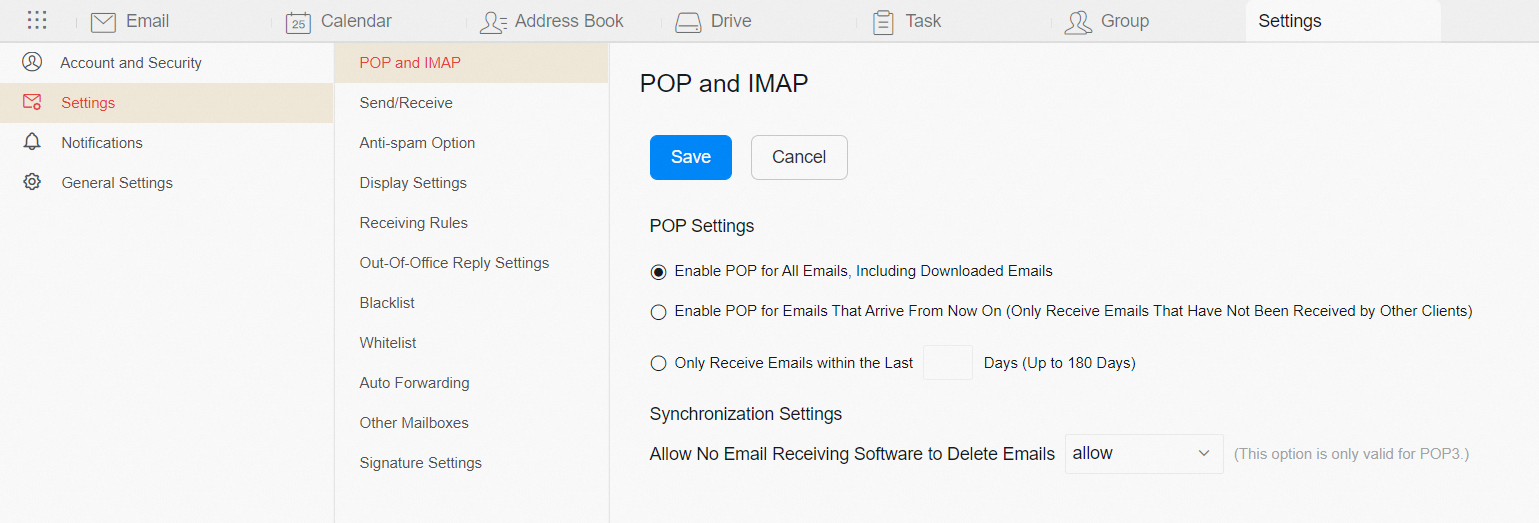Open Other Mailboxes settings

tap(471, 422)
